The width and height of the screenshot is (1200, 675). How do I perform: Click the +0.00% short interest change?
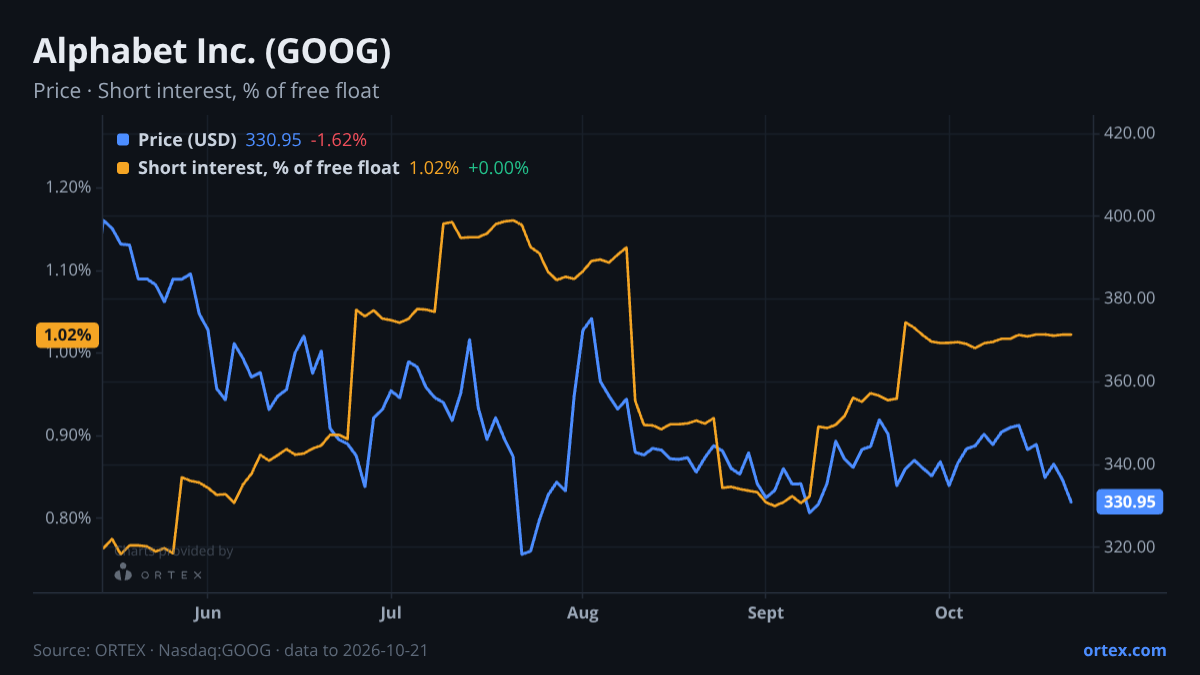click(498, 168)
